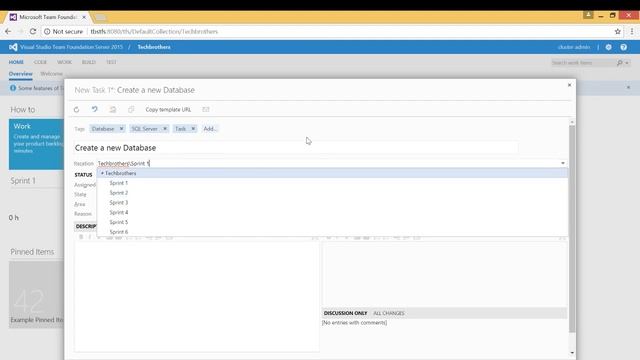
Task: Close the Microsoft Team Foundation tab
Action: pyautogui.click(x=84, y=17)
